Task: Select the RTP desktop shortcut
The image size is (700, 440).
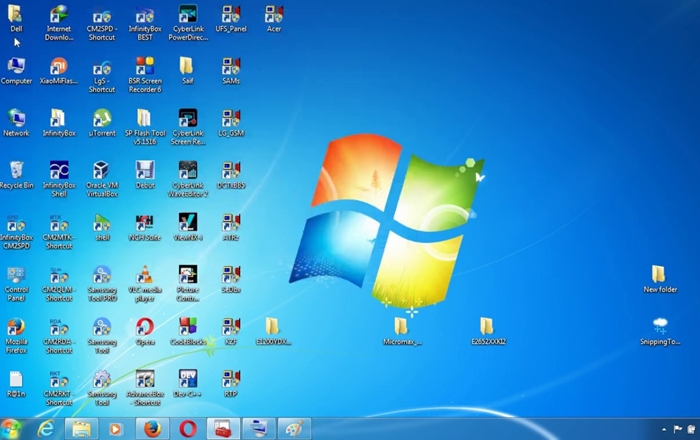Action: [x=231, y=384]
